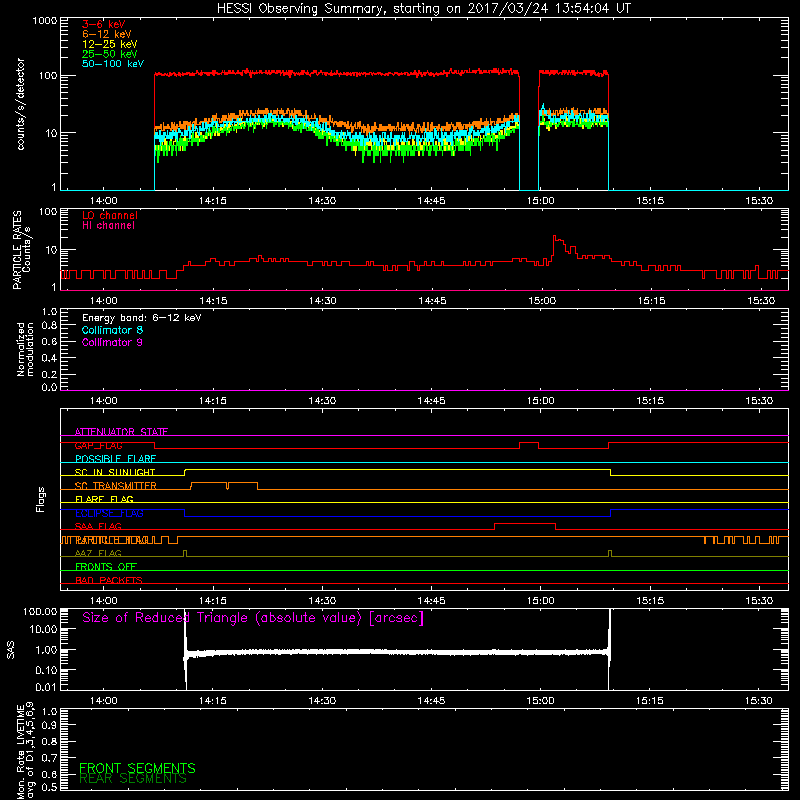This screenshot has width=800, height=800.
Task: Click the POSSIBLE_FLARE flag label
Action: pos(115,459)
